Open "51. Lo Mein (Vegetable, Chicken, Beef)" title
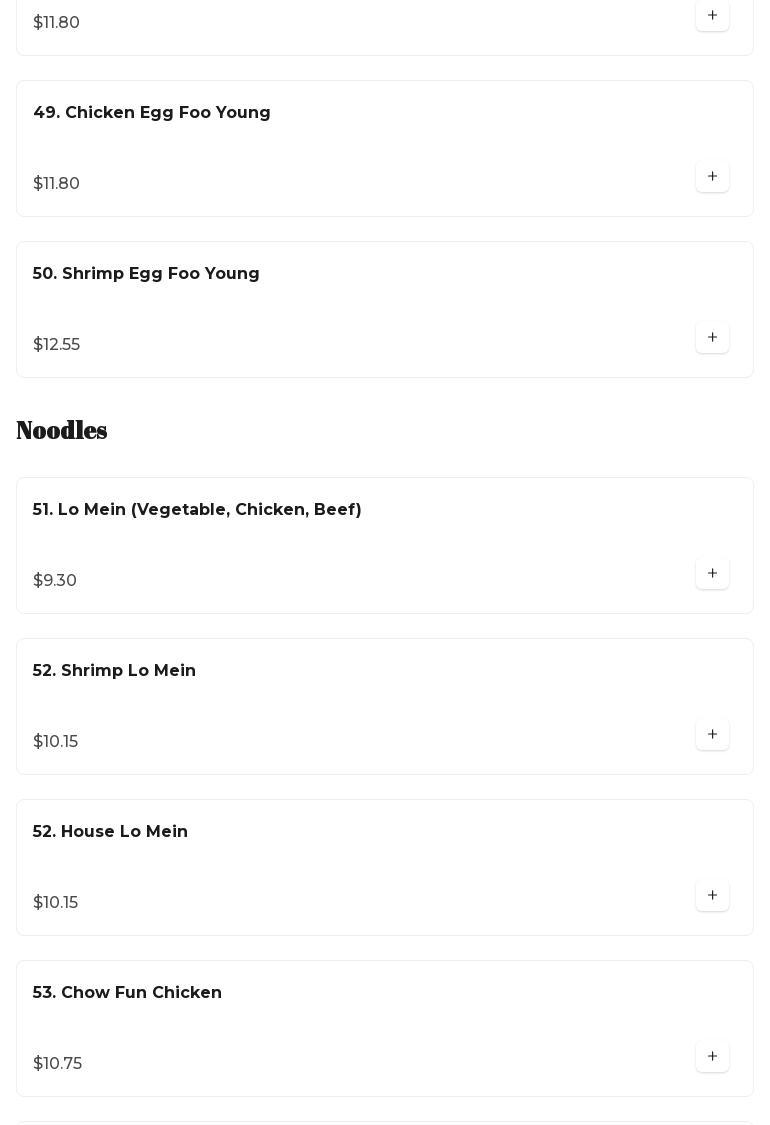This screenshot has height=1125, width=770. coord(197,510)
